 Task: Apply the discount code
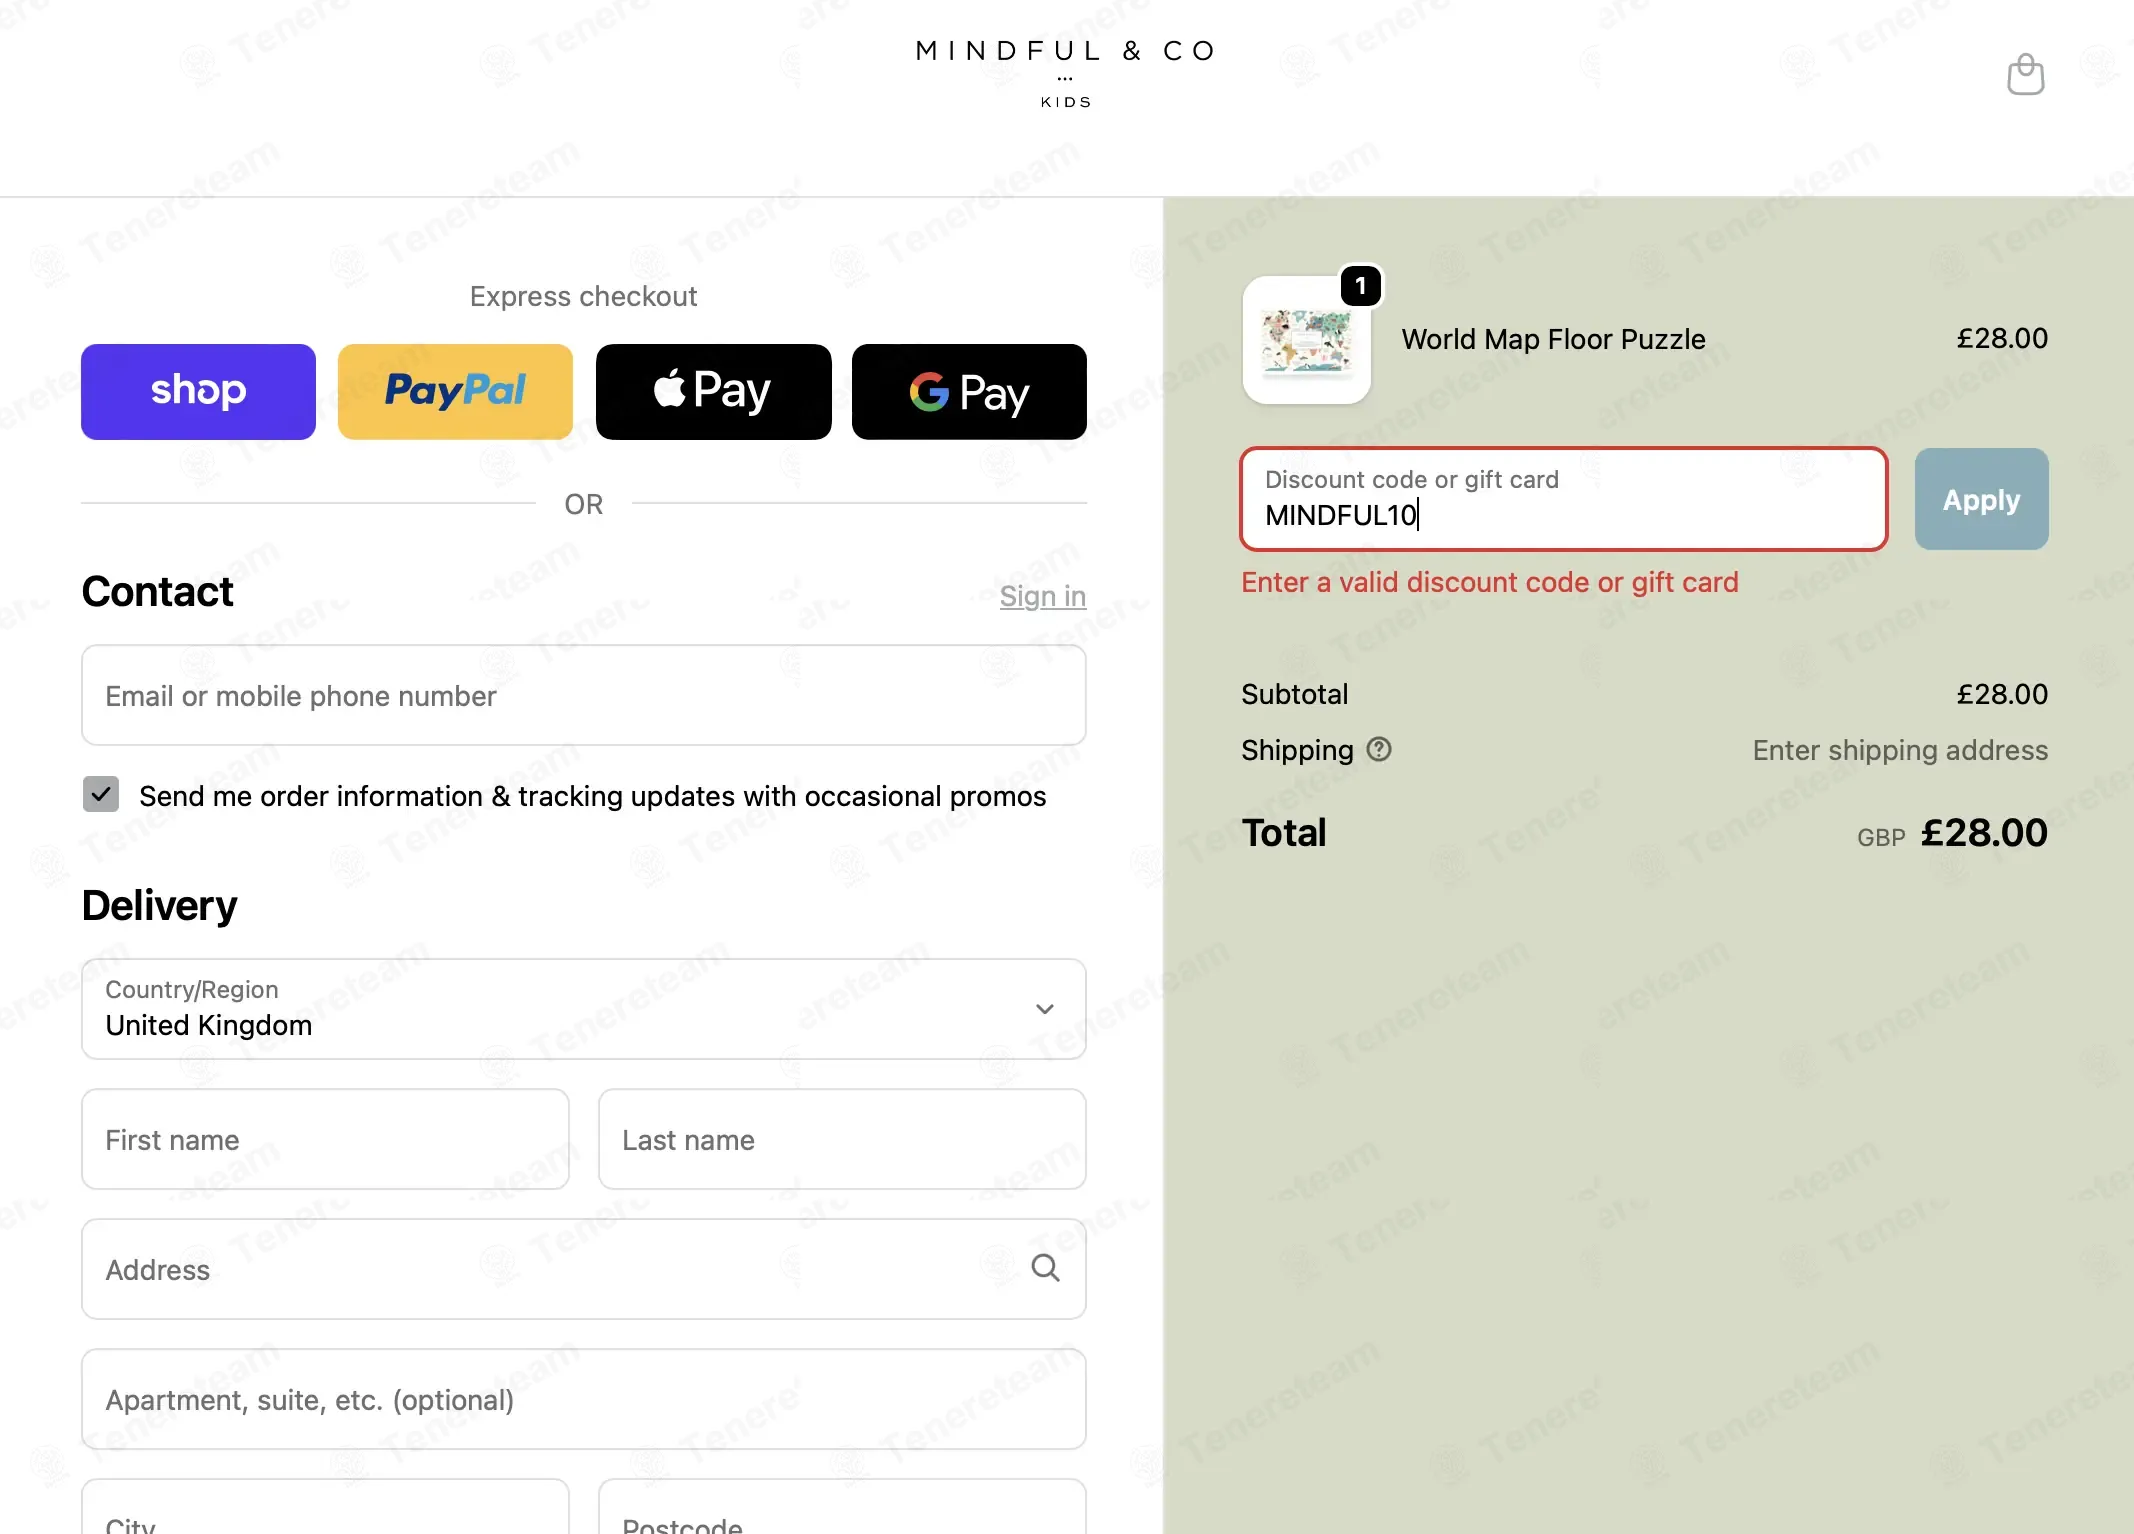point(1981,499)
